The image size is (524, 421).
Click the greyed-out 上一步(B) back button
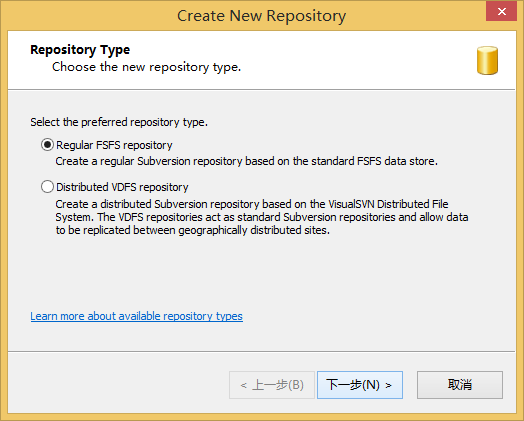tap(272, 385)
